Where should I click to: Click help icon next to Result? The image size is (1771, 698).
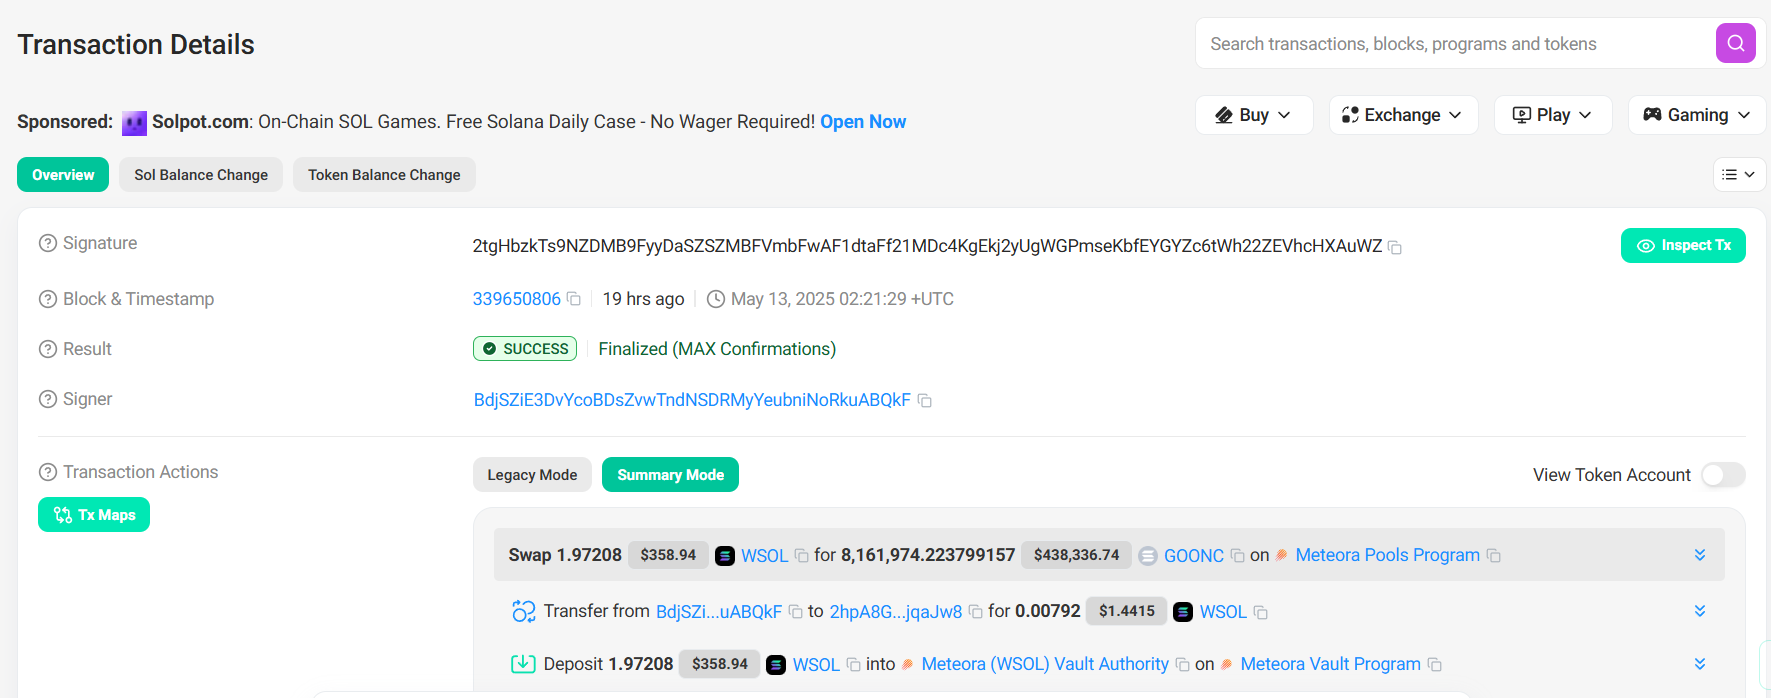[48, 349]
